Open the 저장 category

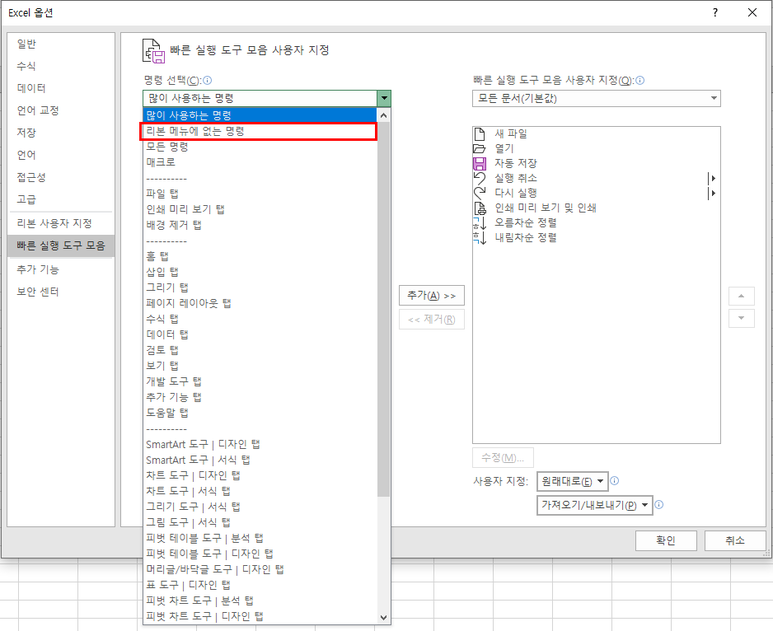[x=61, y=133]
